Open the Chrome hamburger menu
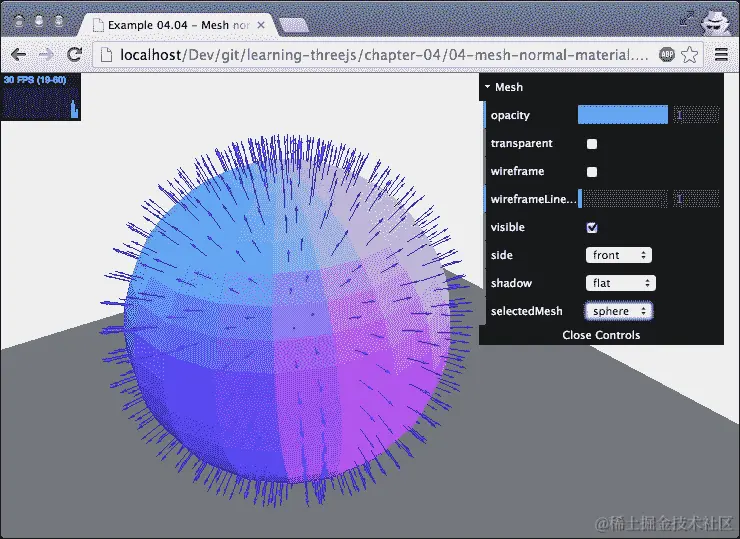Viewport: 740px width, 539px height. coord(721,55)
